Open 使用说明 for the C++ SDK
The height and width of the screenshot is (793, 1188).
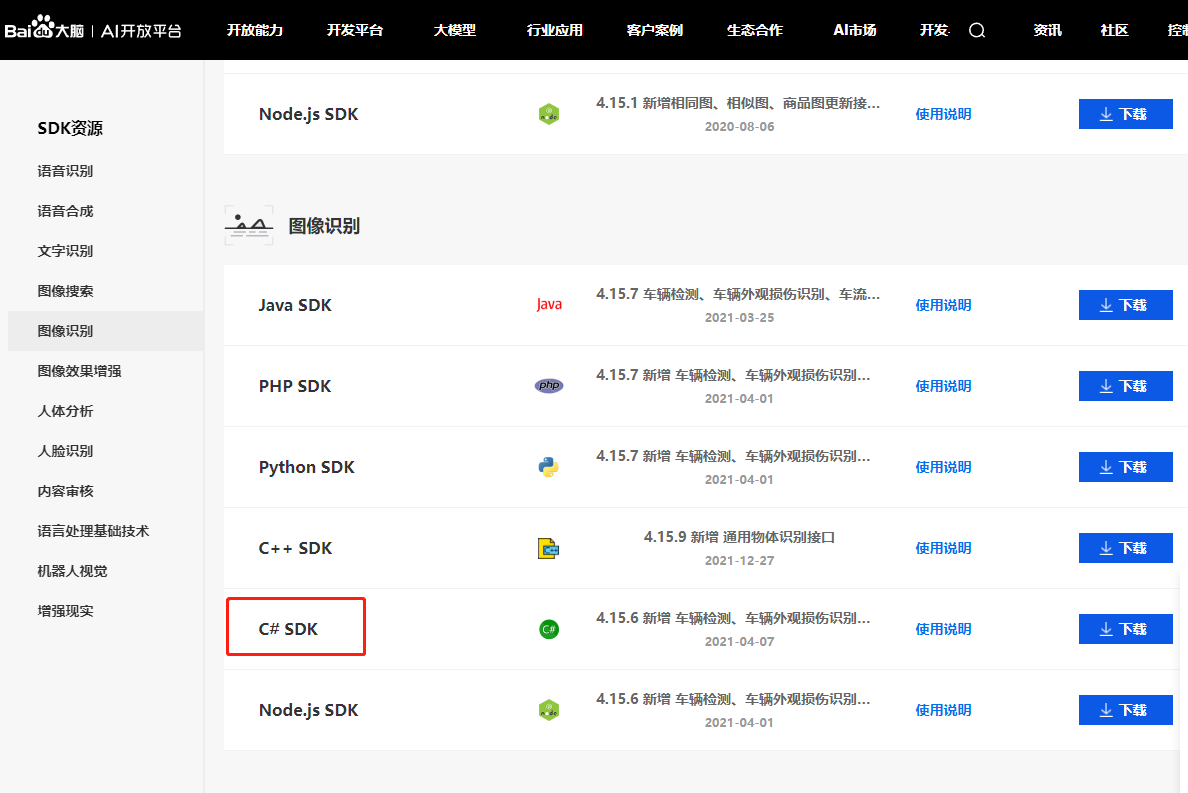(943, 548)
